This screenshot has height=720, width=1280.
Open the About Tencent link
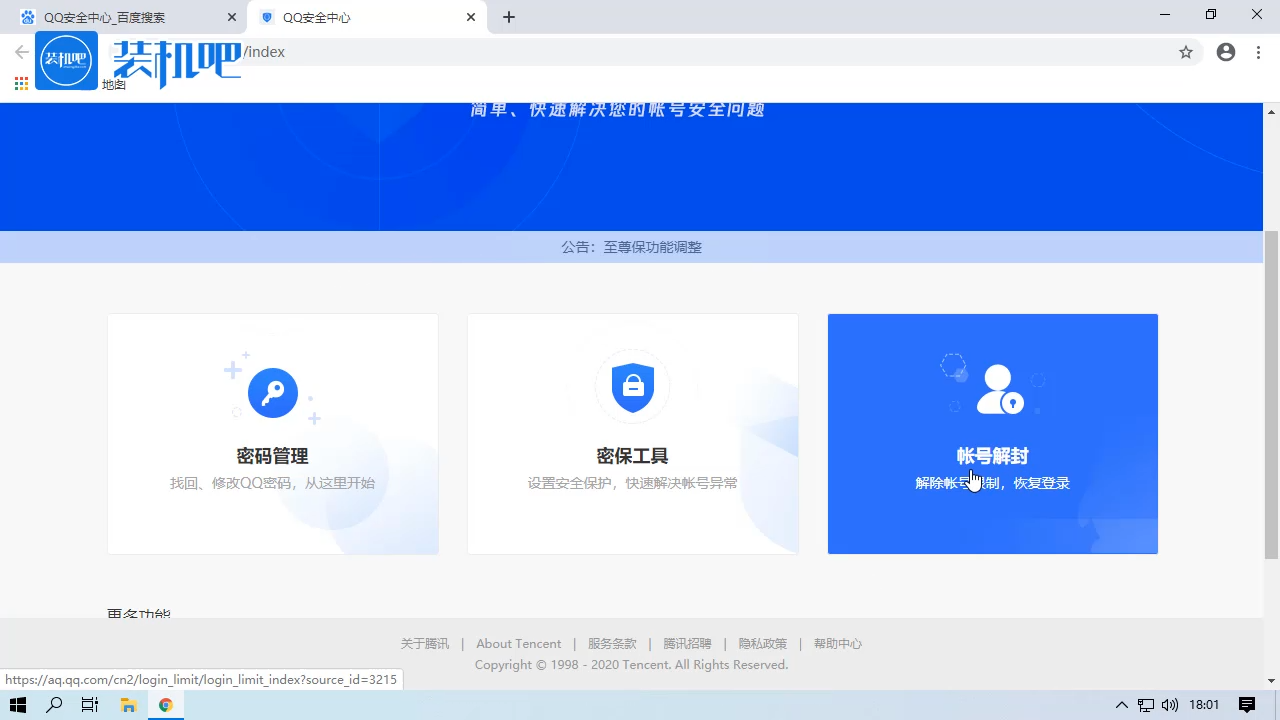tap(518, 643)
